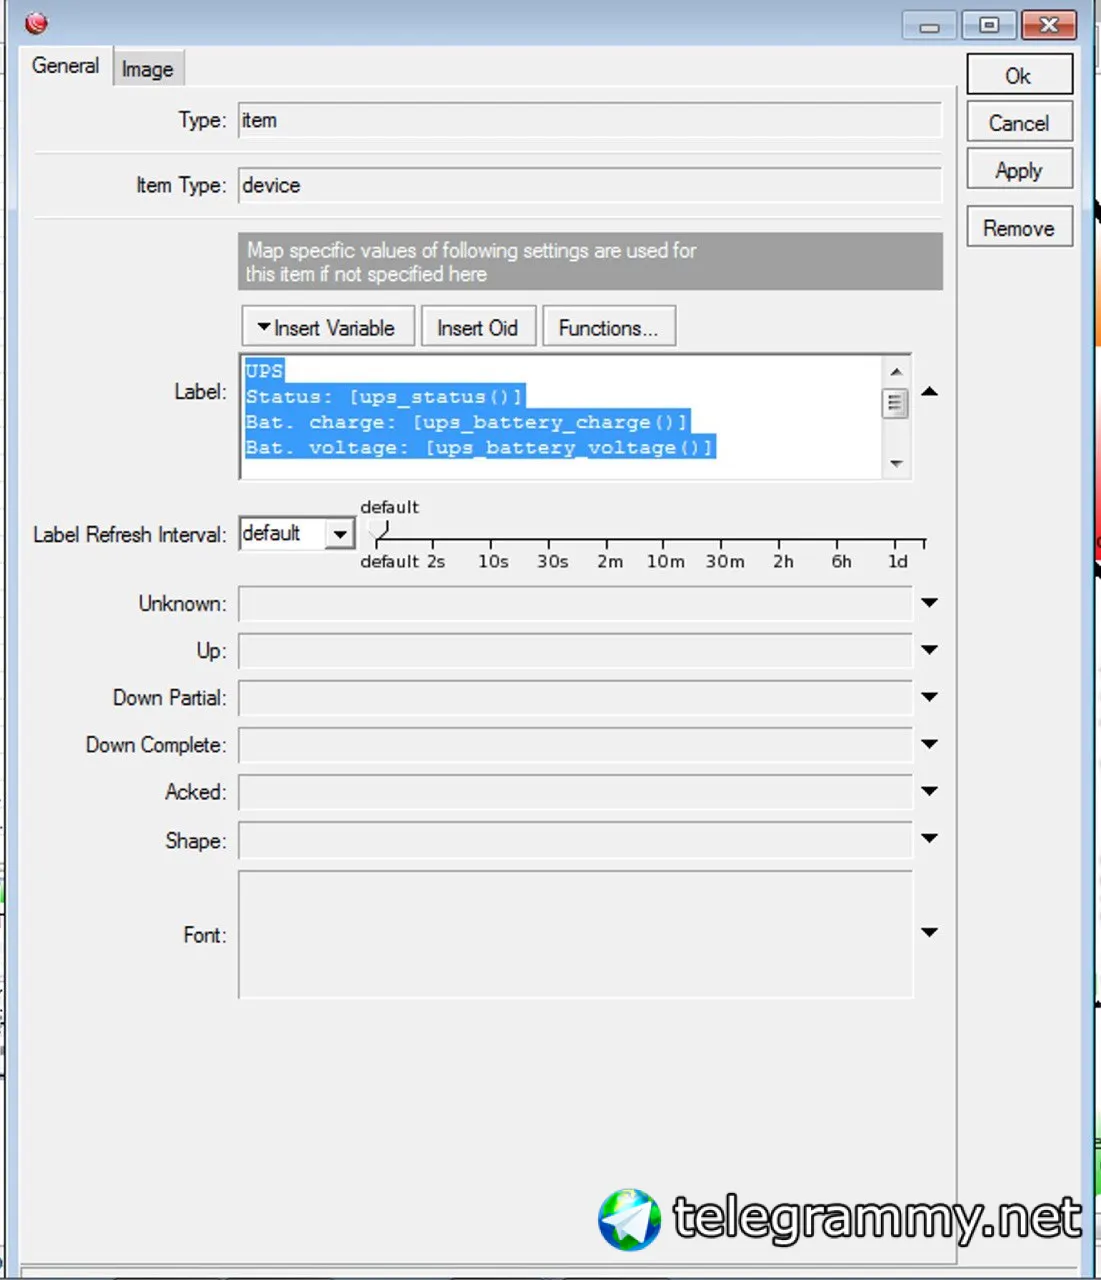Click the refresh interval slider handle

click(x=378, y=532)
